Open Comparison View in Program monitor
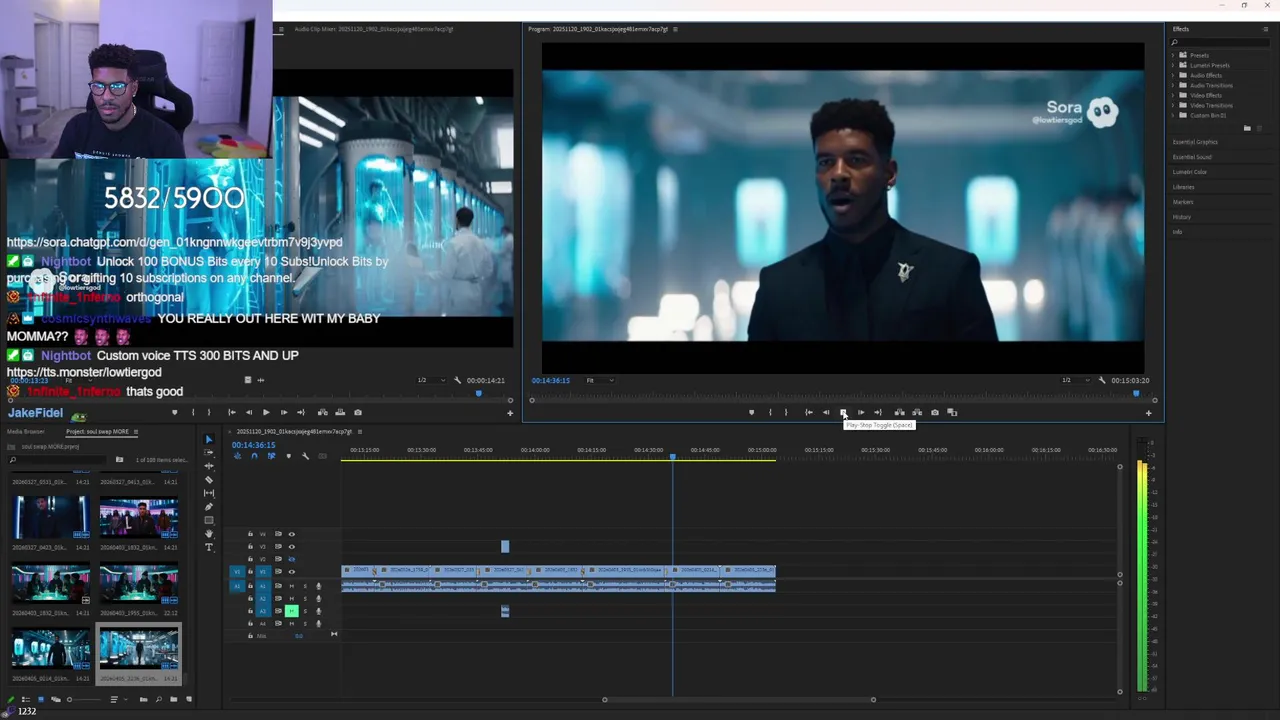This screenshot has height=720, width=1280. pyautogui.click(x=952, y=412)
